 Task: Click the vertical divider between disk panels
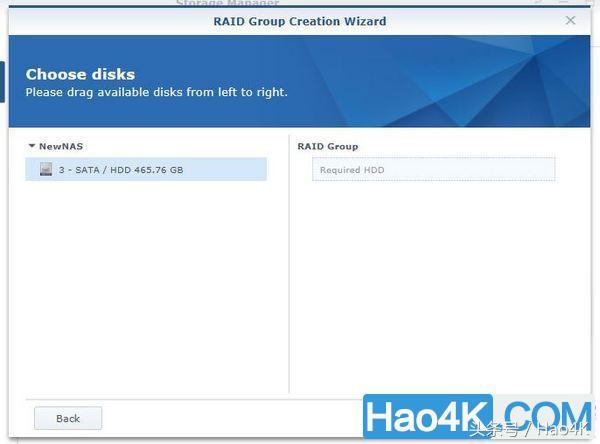point(289,263)
